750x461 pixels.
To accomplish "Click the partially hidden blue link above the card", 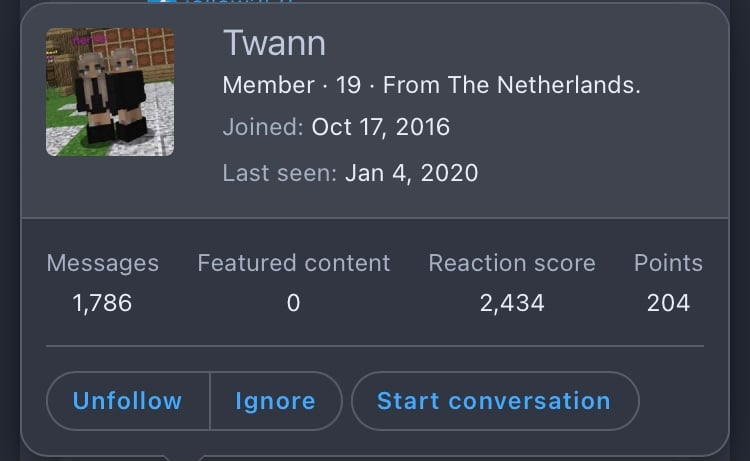I will (x=221, y=1).
